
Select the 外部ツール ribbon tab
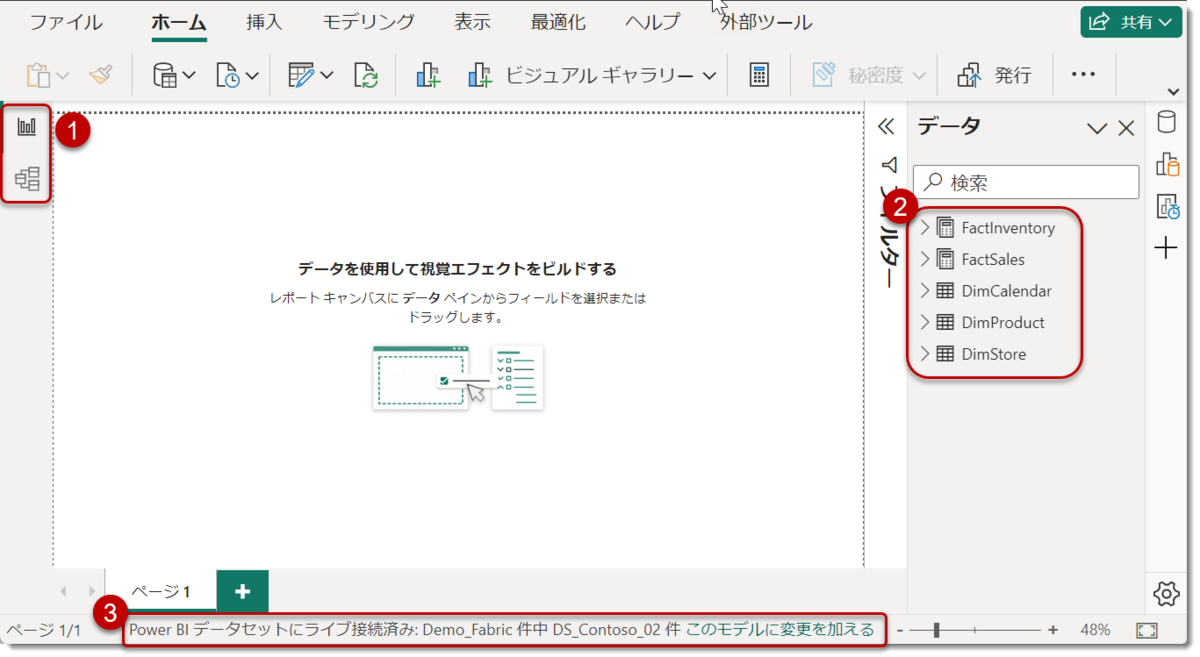[x=765, y=22]
